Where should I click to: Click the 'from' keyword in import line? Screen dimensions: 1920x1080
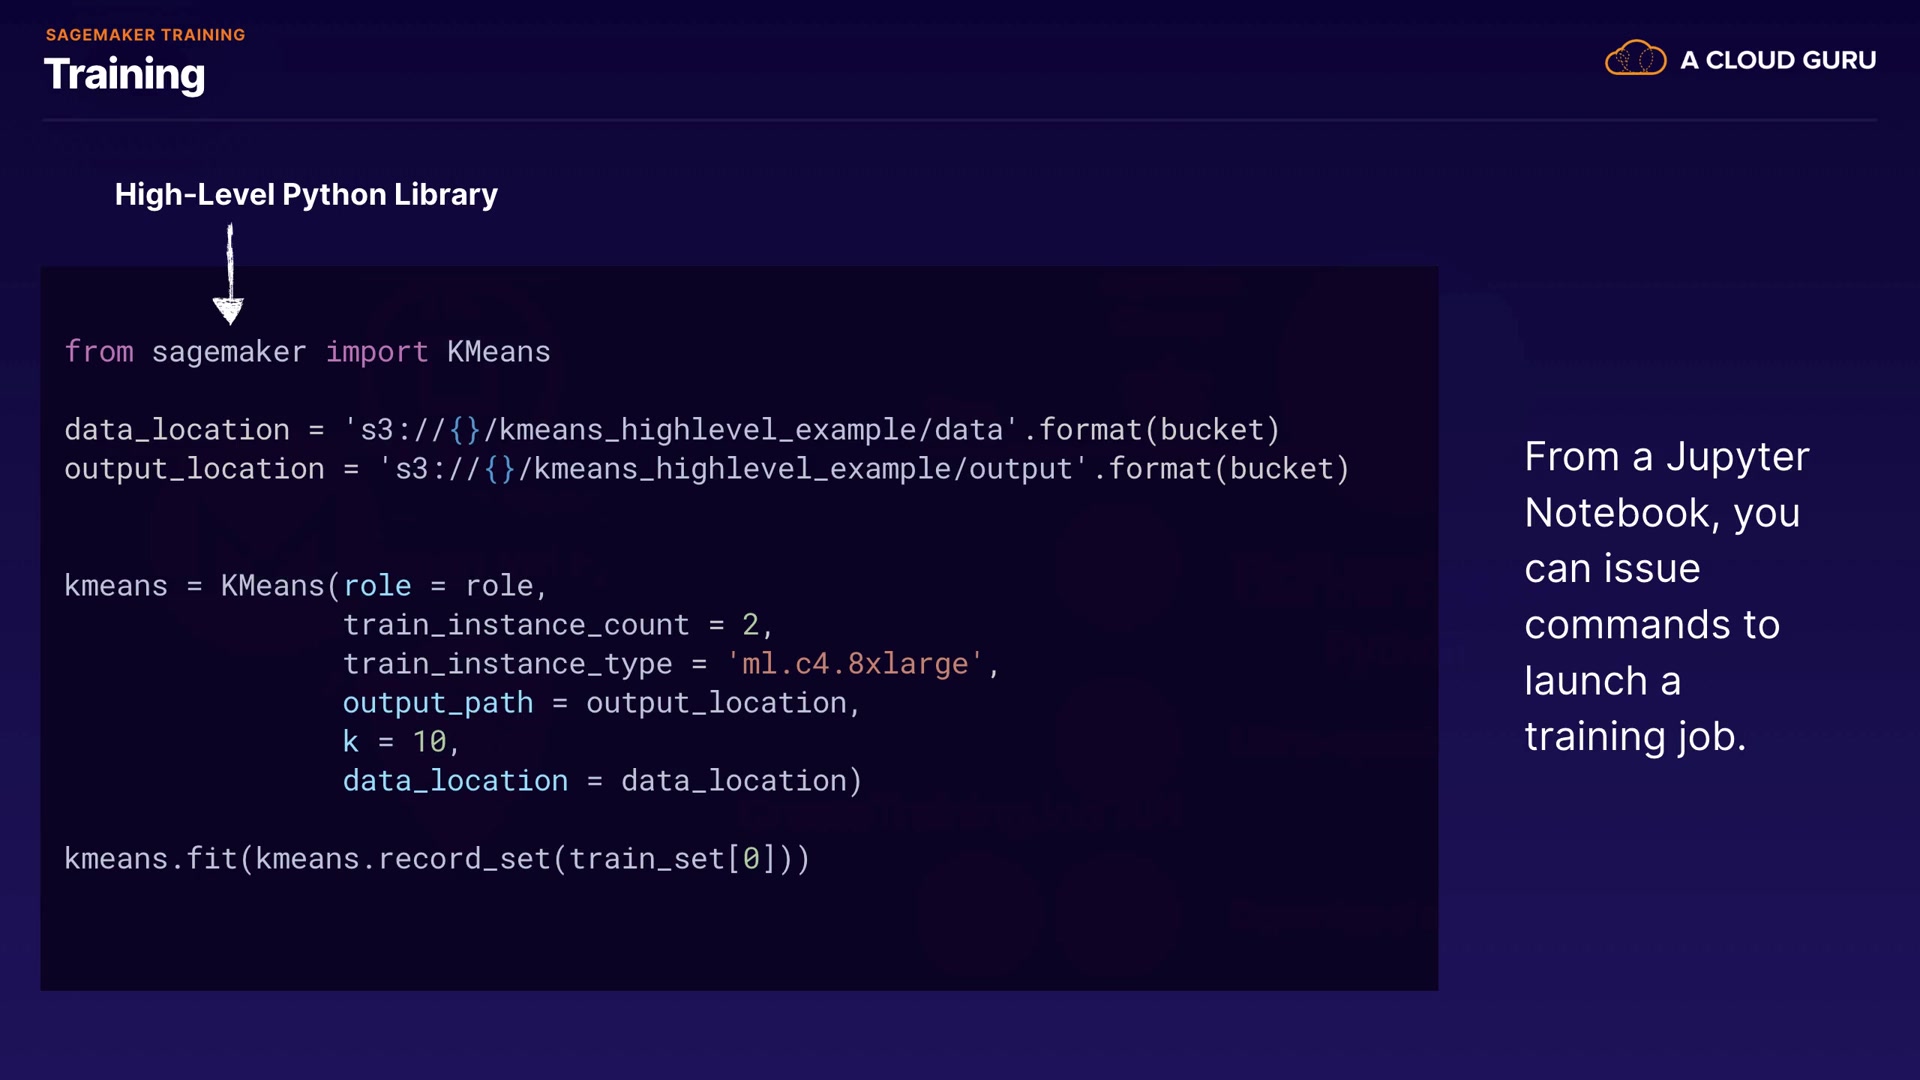(99, 352)
